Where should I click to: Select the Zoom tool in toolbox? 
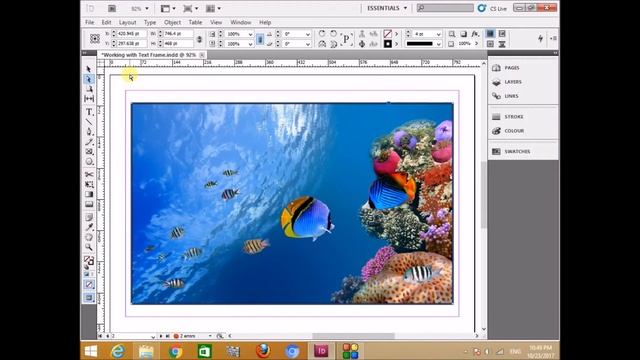(89, 247)
